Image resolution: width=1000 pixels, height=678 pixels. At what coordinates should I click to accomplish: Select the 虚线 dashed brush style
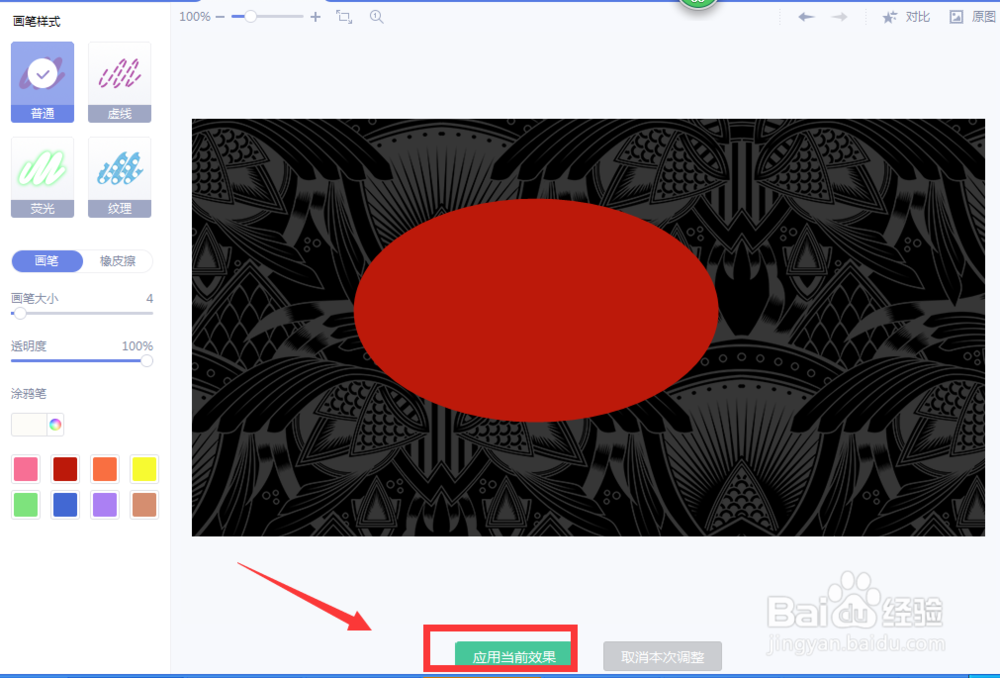point(119,82)
